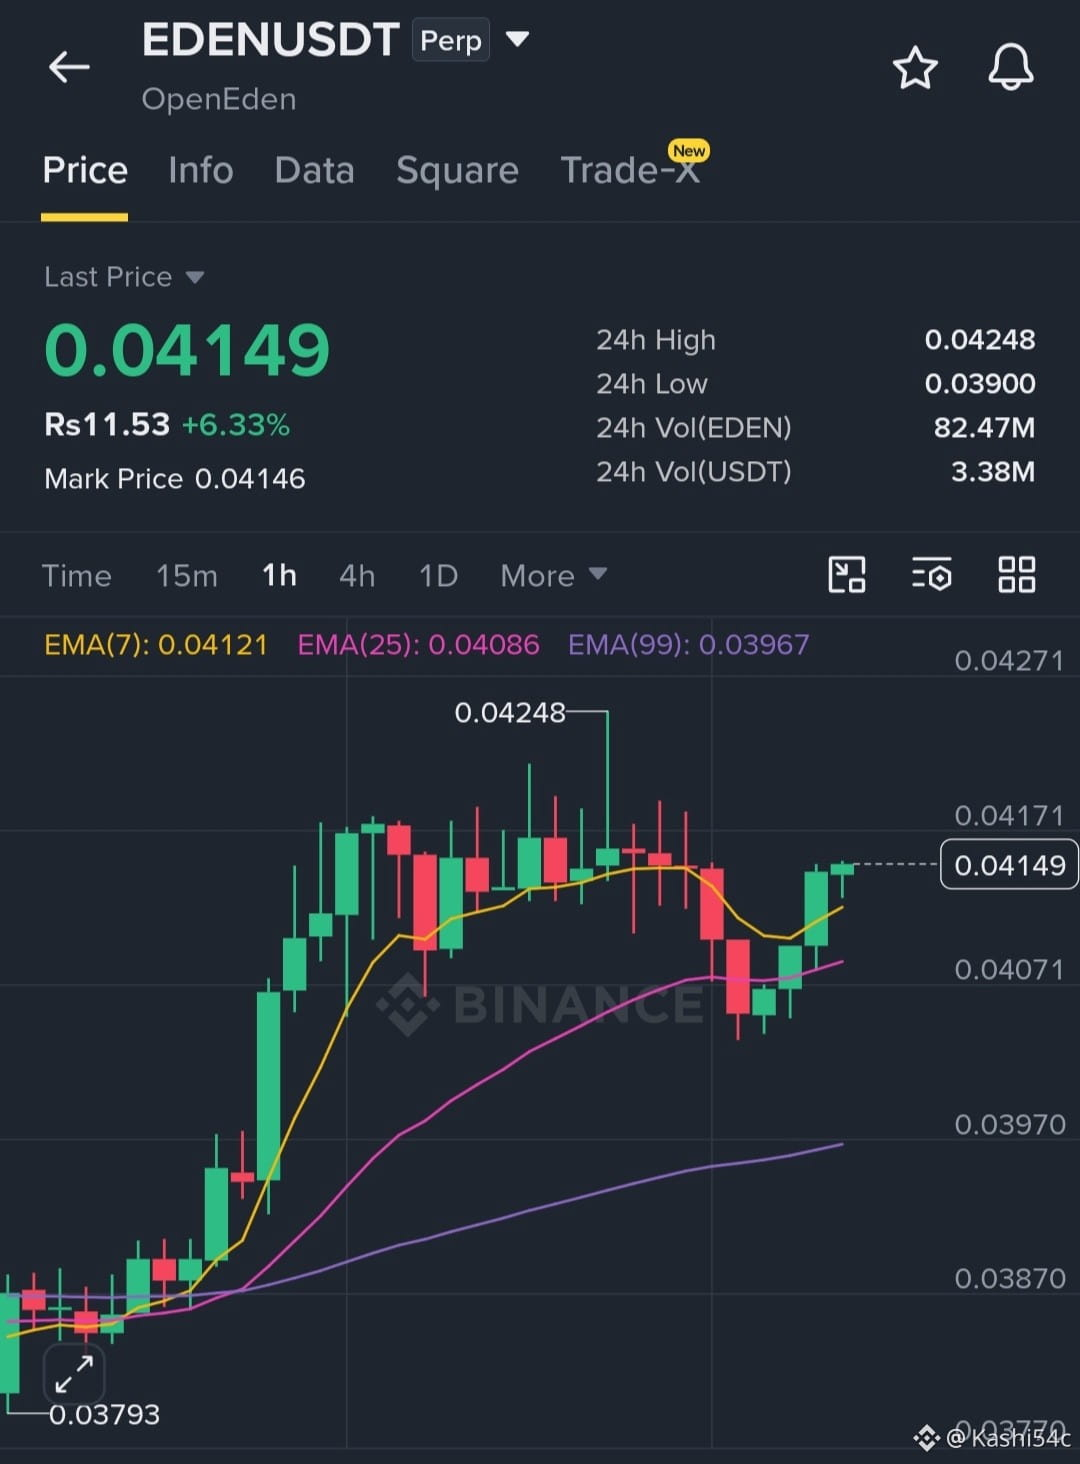1080x1464 pixels.
Task: Tap the chart high label 0.04248
Action: pyautogui.click(x=509, y=713)
